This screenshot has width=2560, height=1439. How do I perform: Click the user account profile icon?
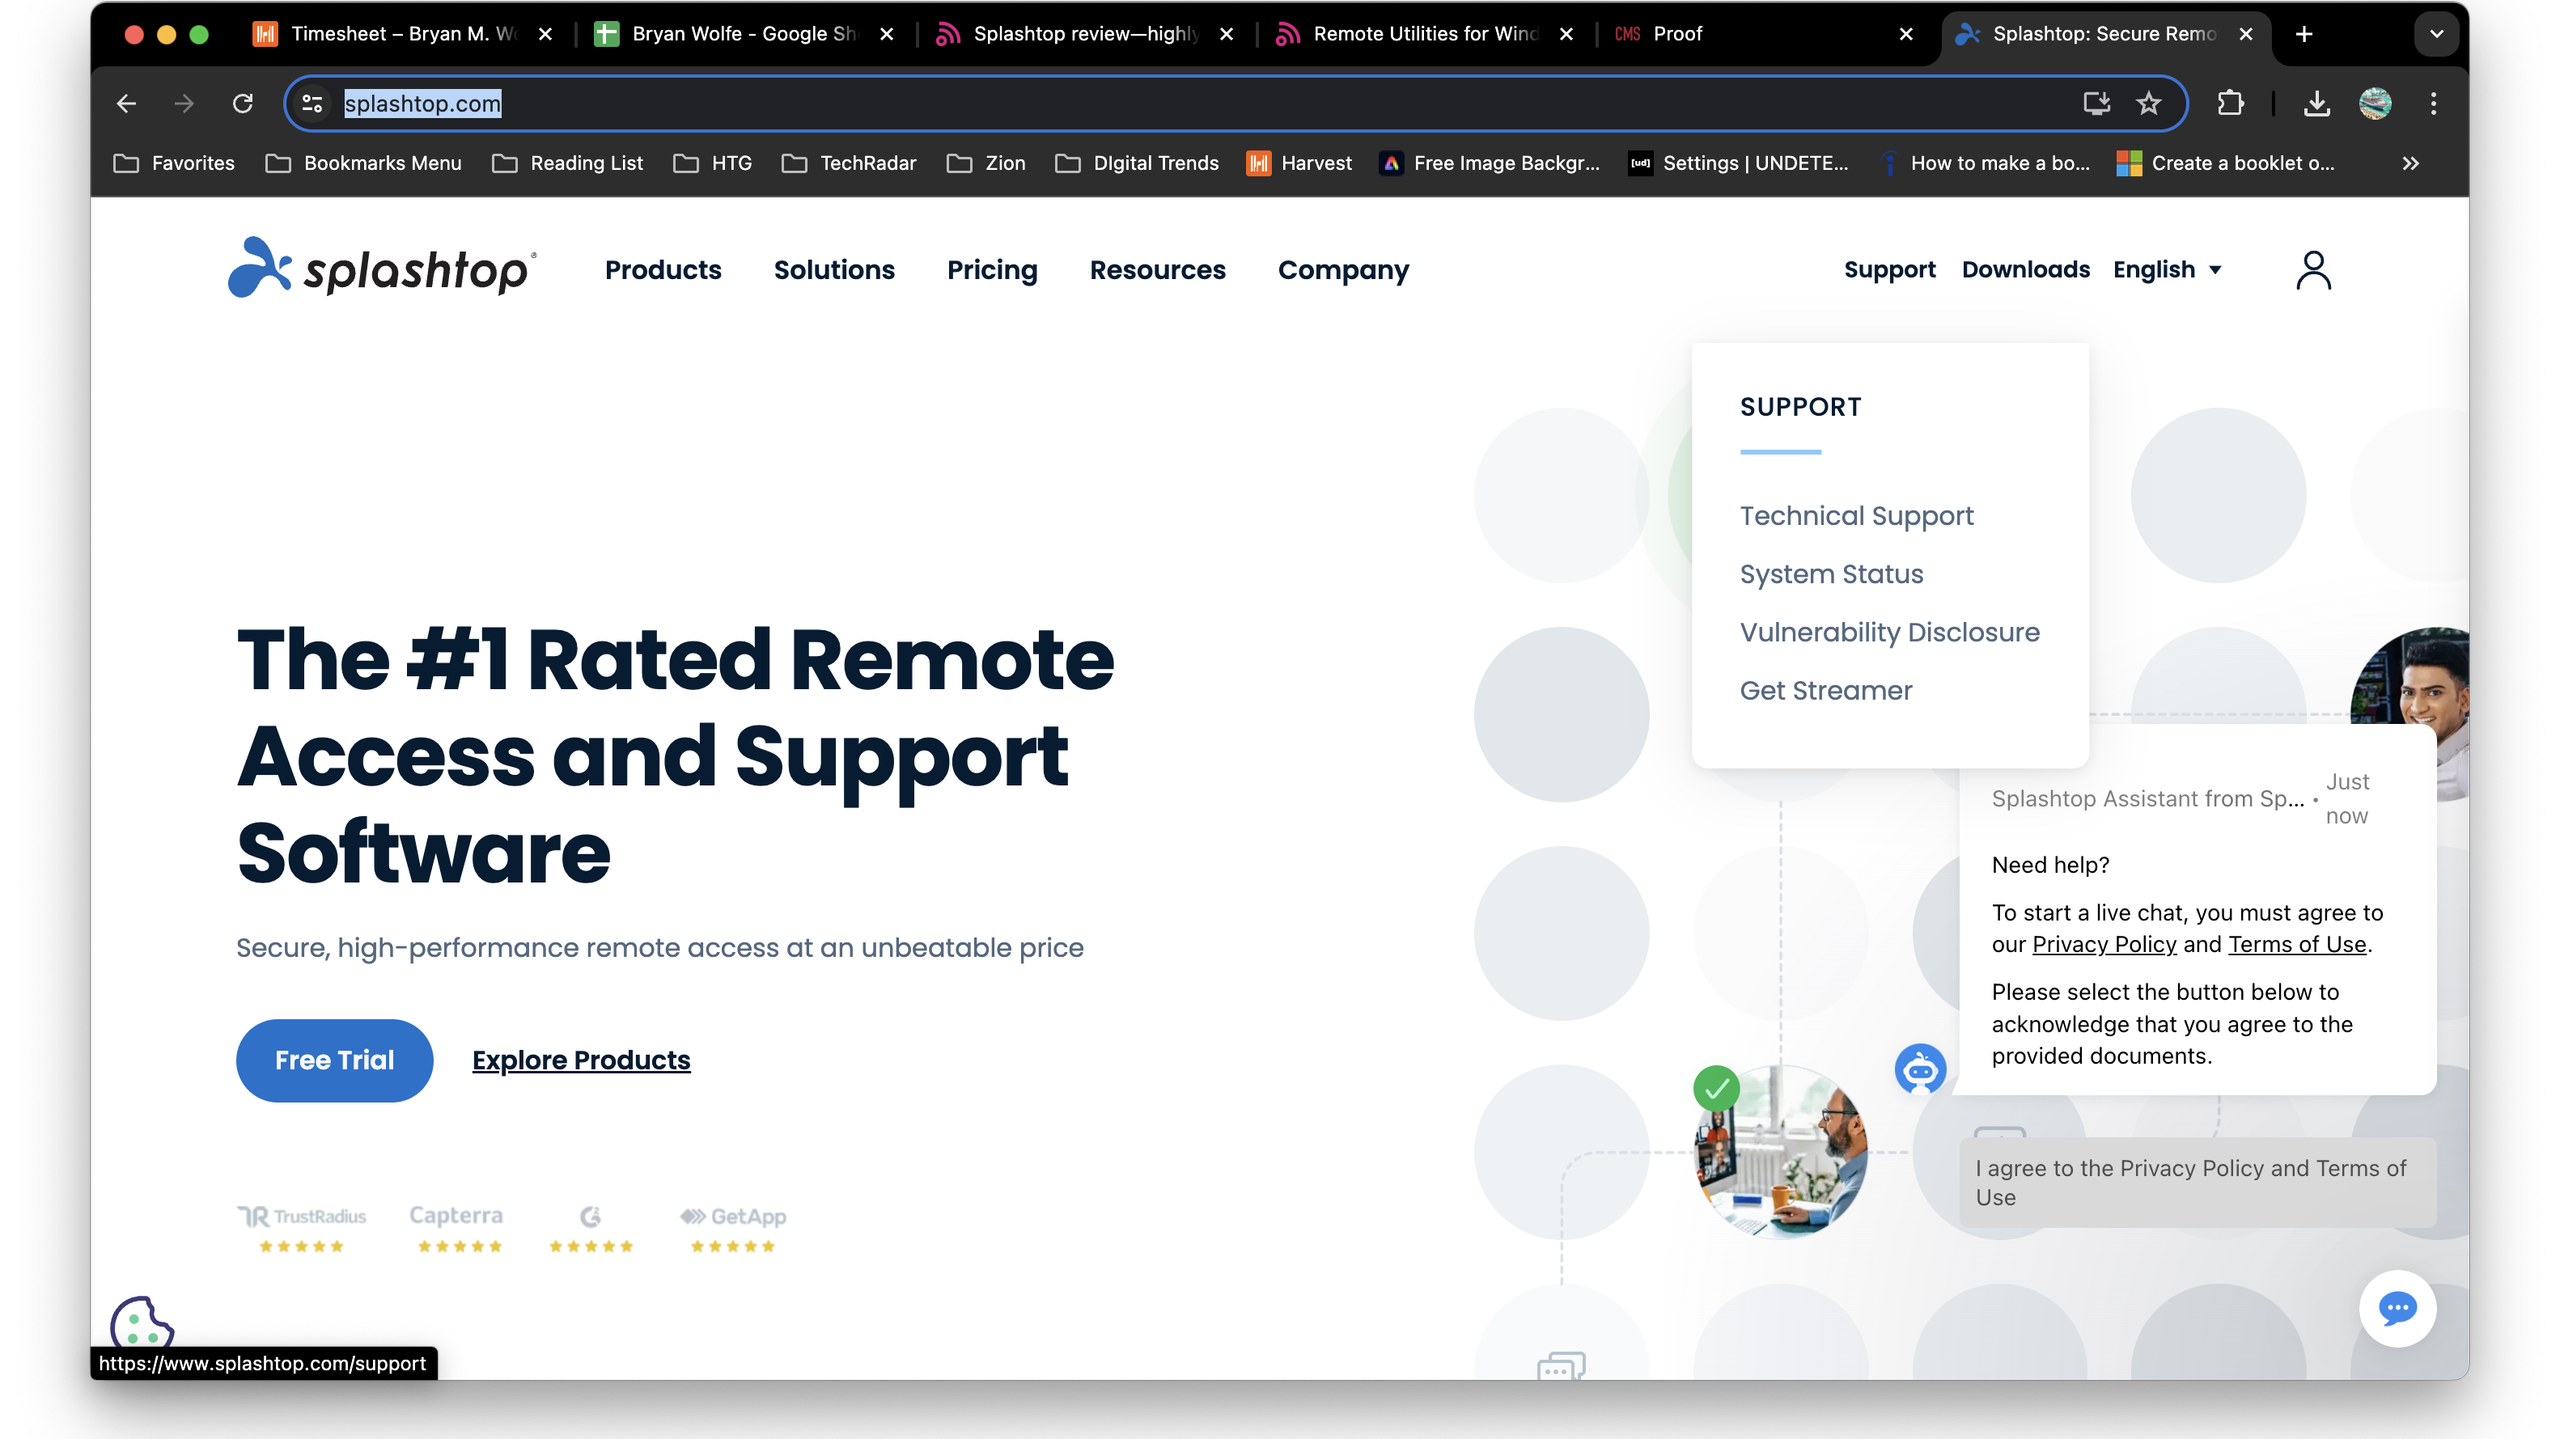[2313, 270]
